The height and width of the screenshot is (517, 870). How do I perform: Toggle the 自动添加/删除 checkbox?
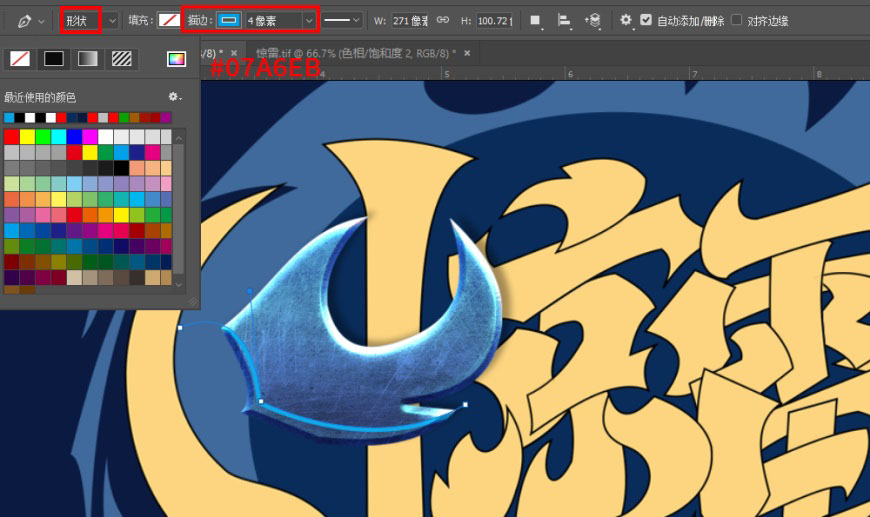click(646, 20)
